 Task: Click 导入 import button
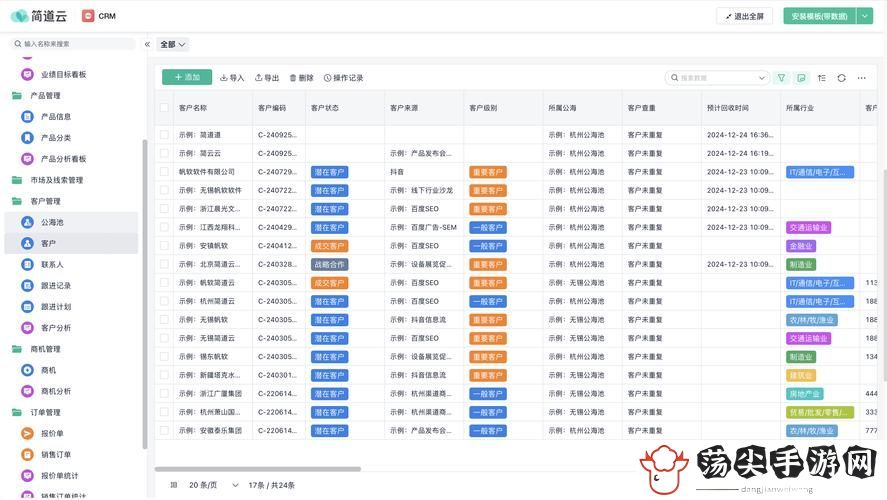232,78
